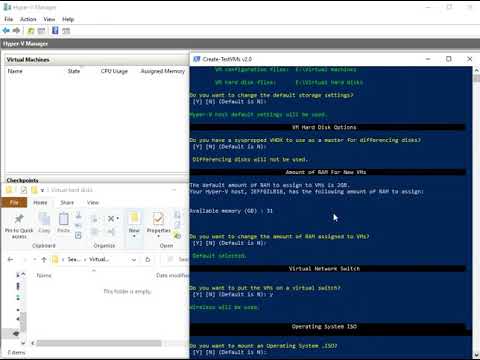
Task: Click the Copy path icon in Clipboard group
Action: point(78,226)
